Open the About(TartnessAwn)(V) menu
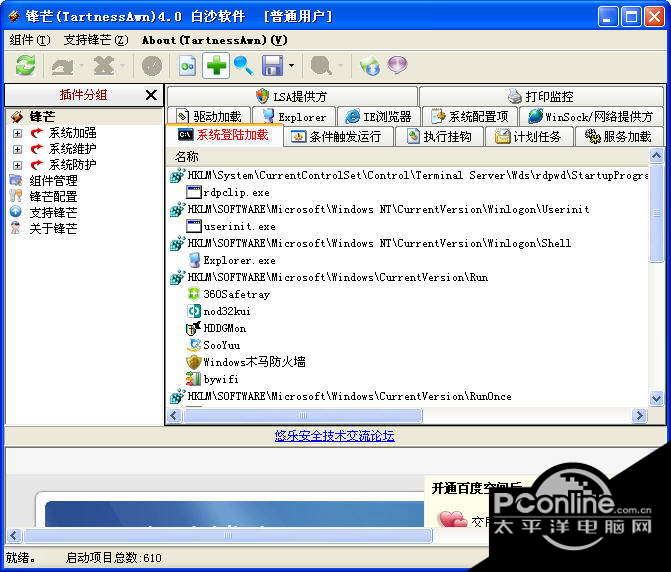 215,40
